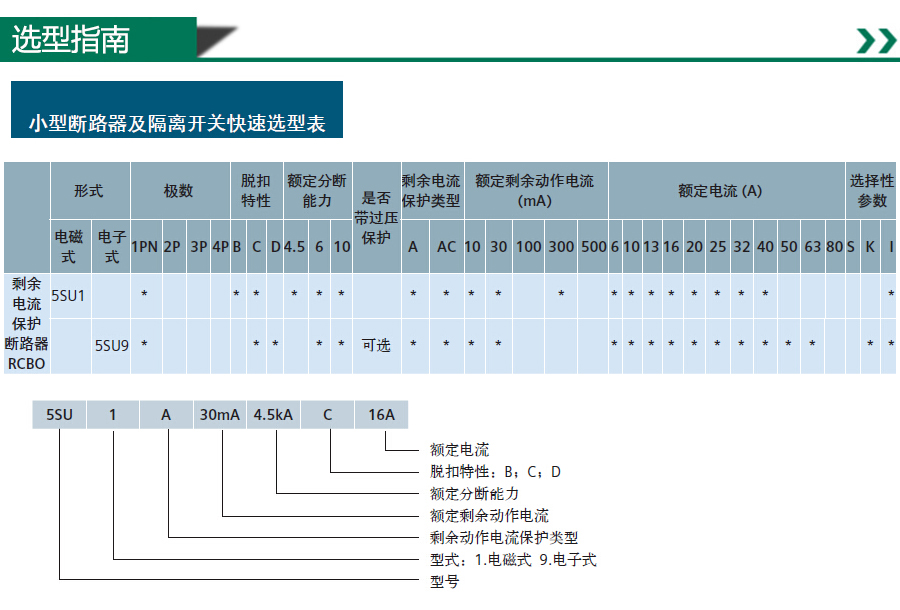Screen dimensions: 900x610
Task: Click the 5SU box in the model code
Action: click(x=59, y=414)
